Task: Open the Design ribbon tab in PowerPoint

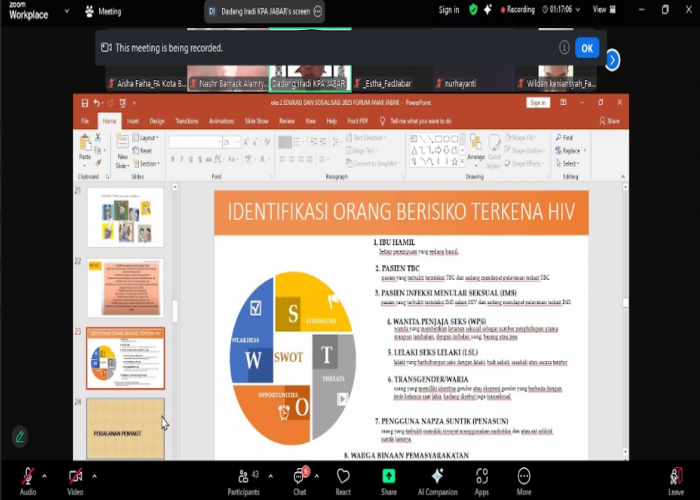Action: 157,120
